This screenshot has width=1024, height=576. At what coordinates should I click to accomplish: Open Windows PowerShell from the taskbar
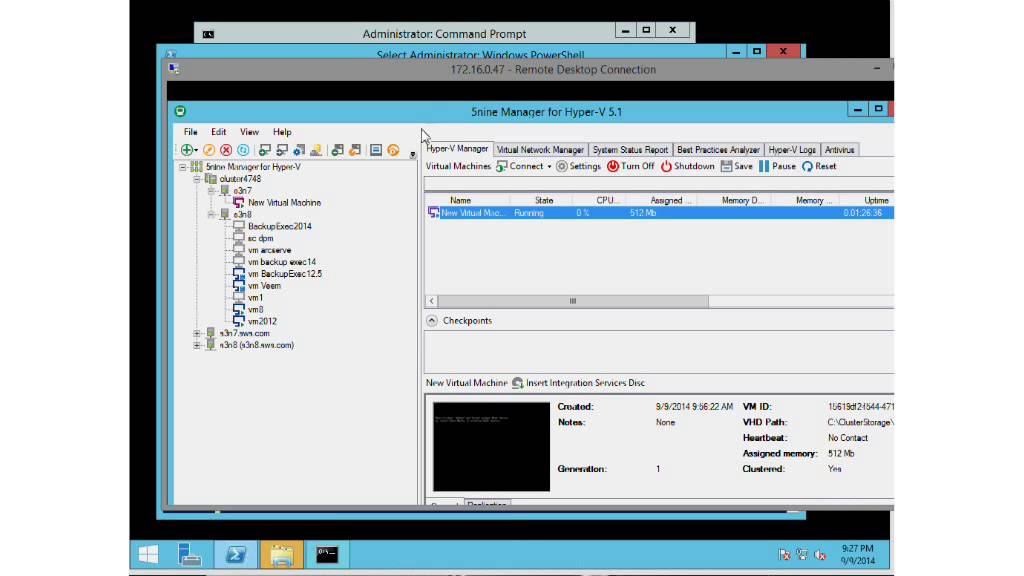pyautogui.click(x=236, y=553)
